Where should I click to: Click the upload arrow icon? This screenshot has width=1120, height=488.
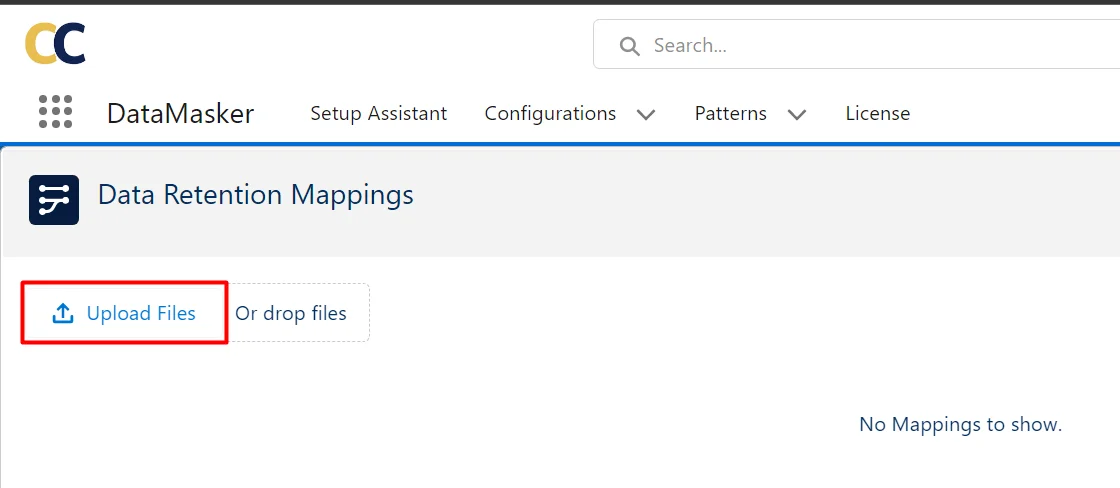click(x=63, y=313)
